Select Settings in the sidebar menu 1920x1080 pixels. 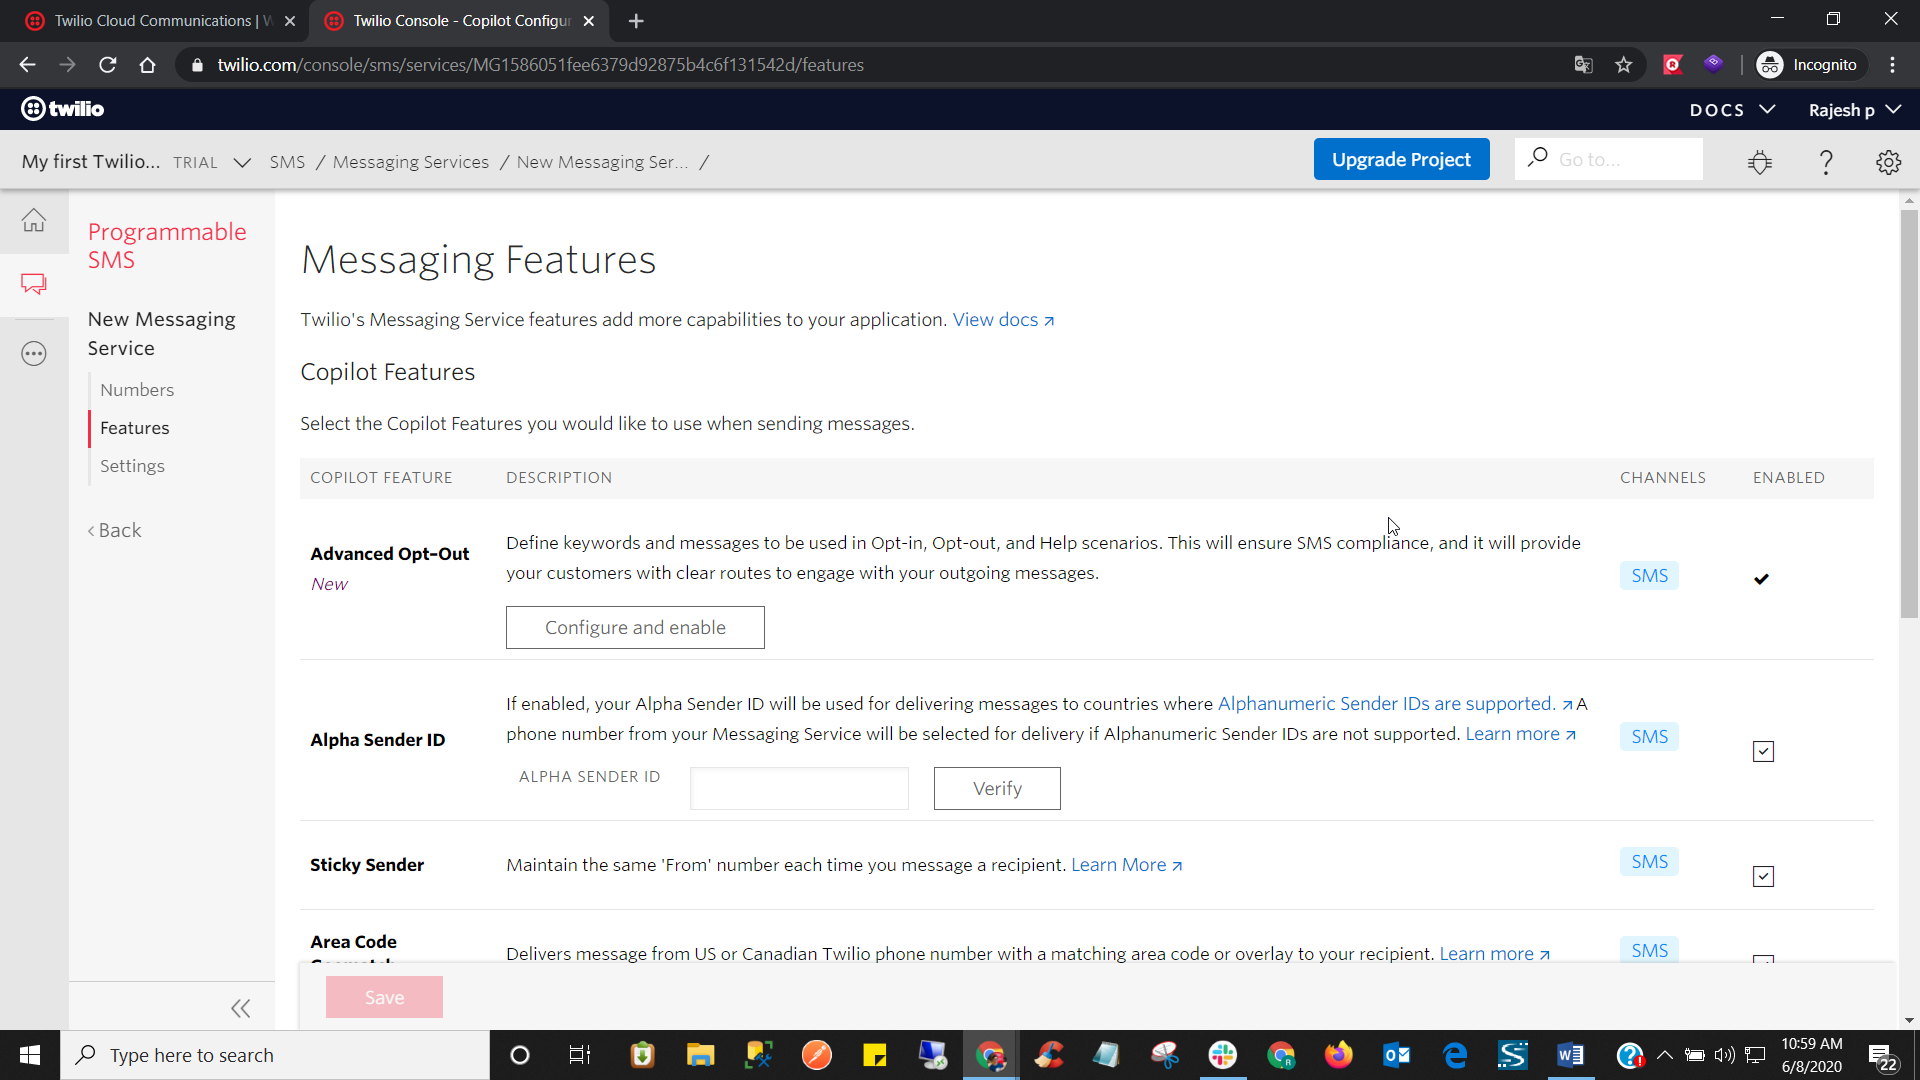132,466
